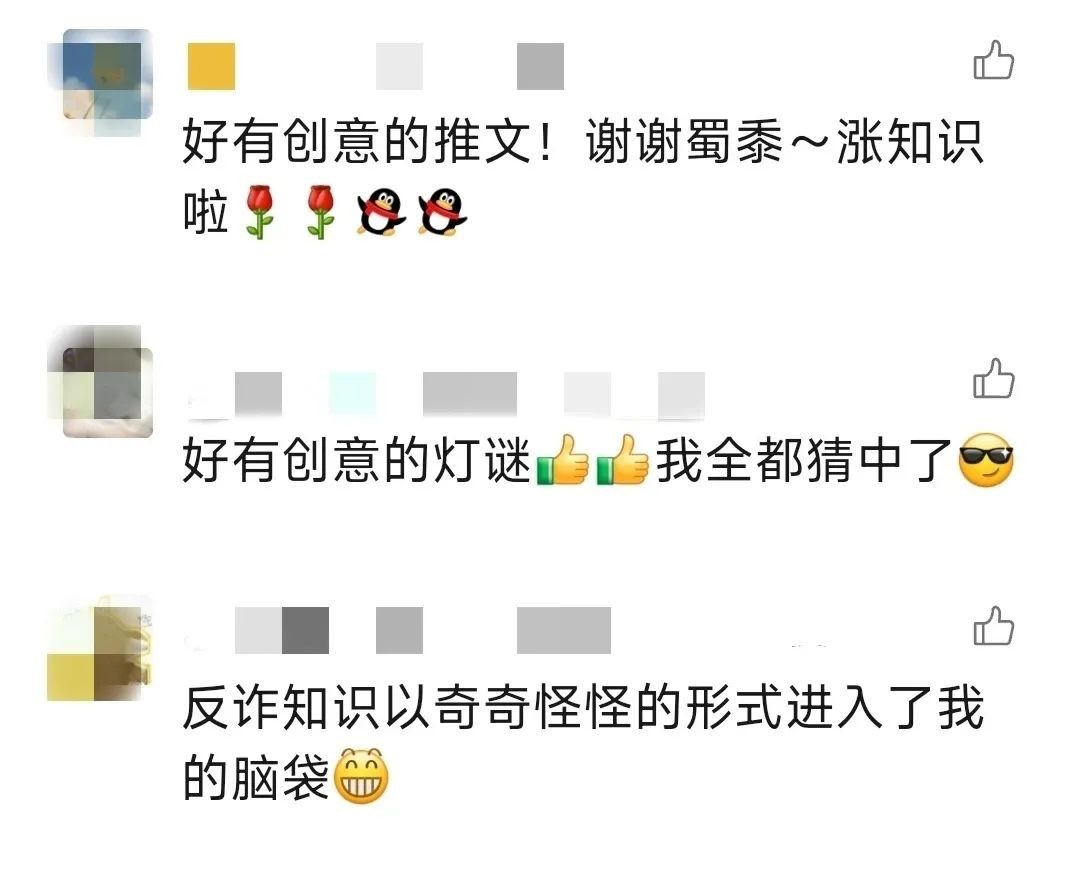Click the grinning emoji after 脑袋
Screen dimensions: 1080x883
tap(361, 776)
